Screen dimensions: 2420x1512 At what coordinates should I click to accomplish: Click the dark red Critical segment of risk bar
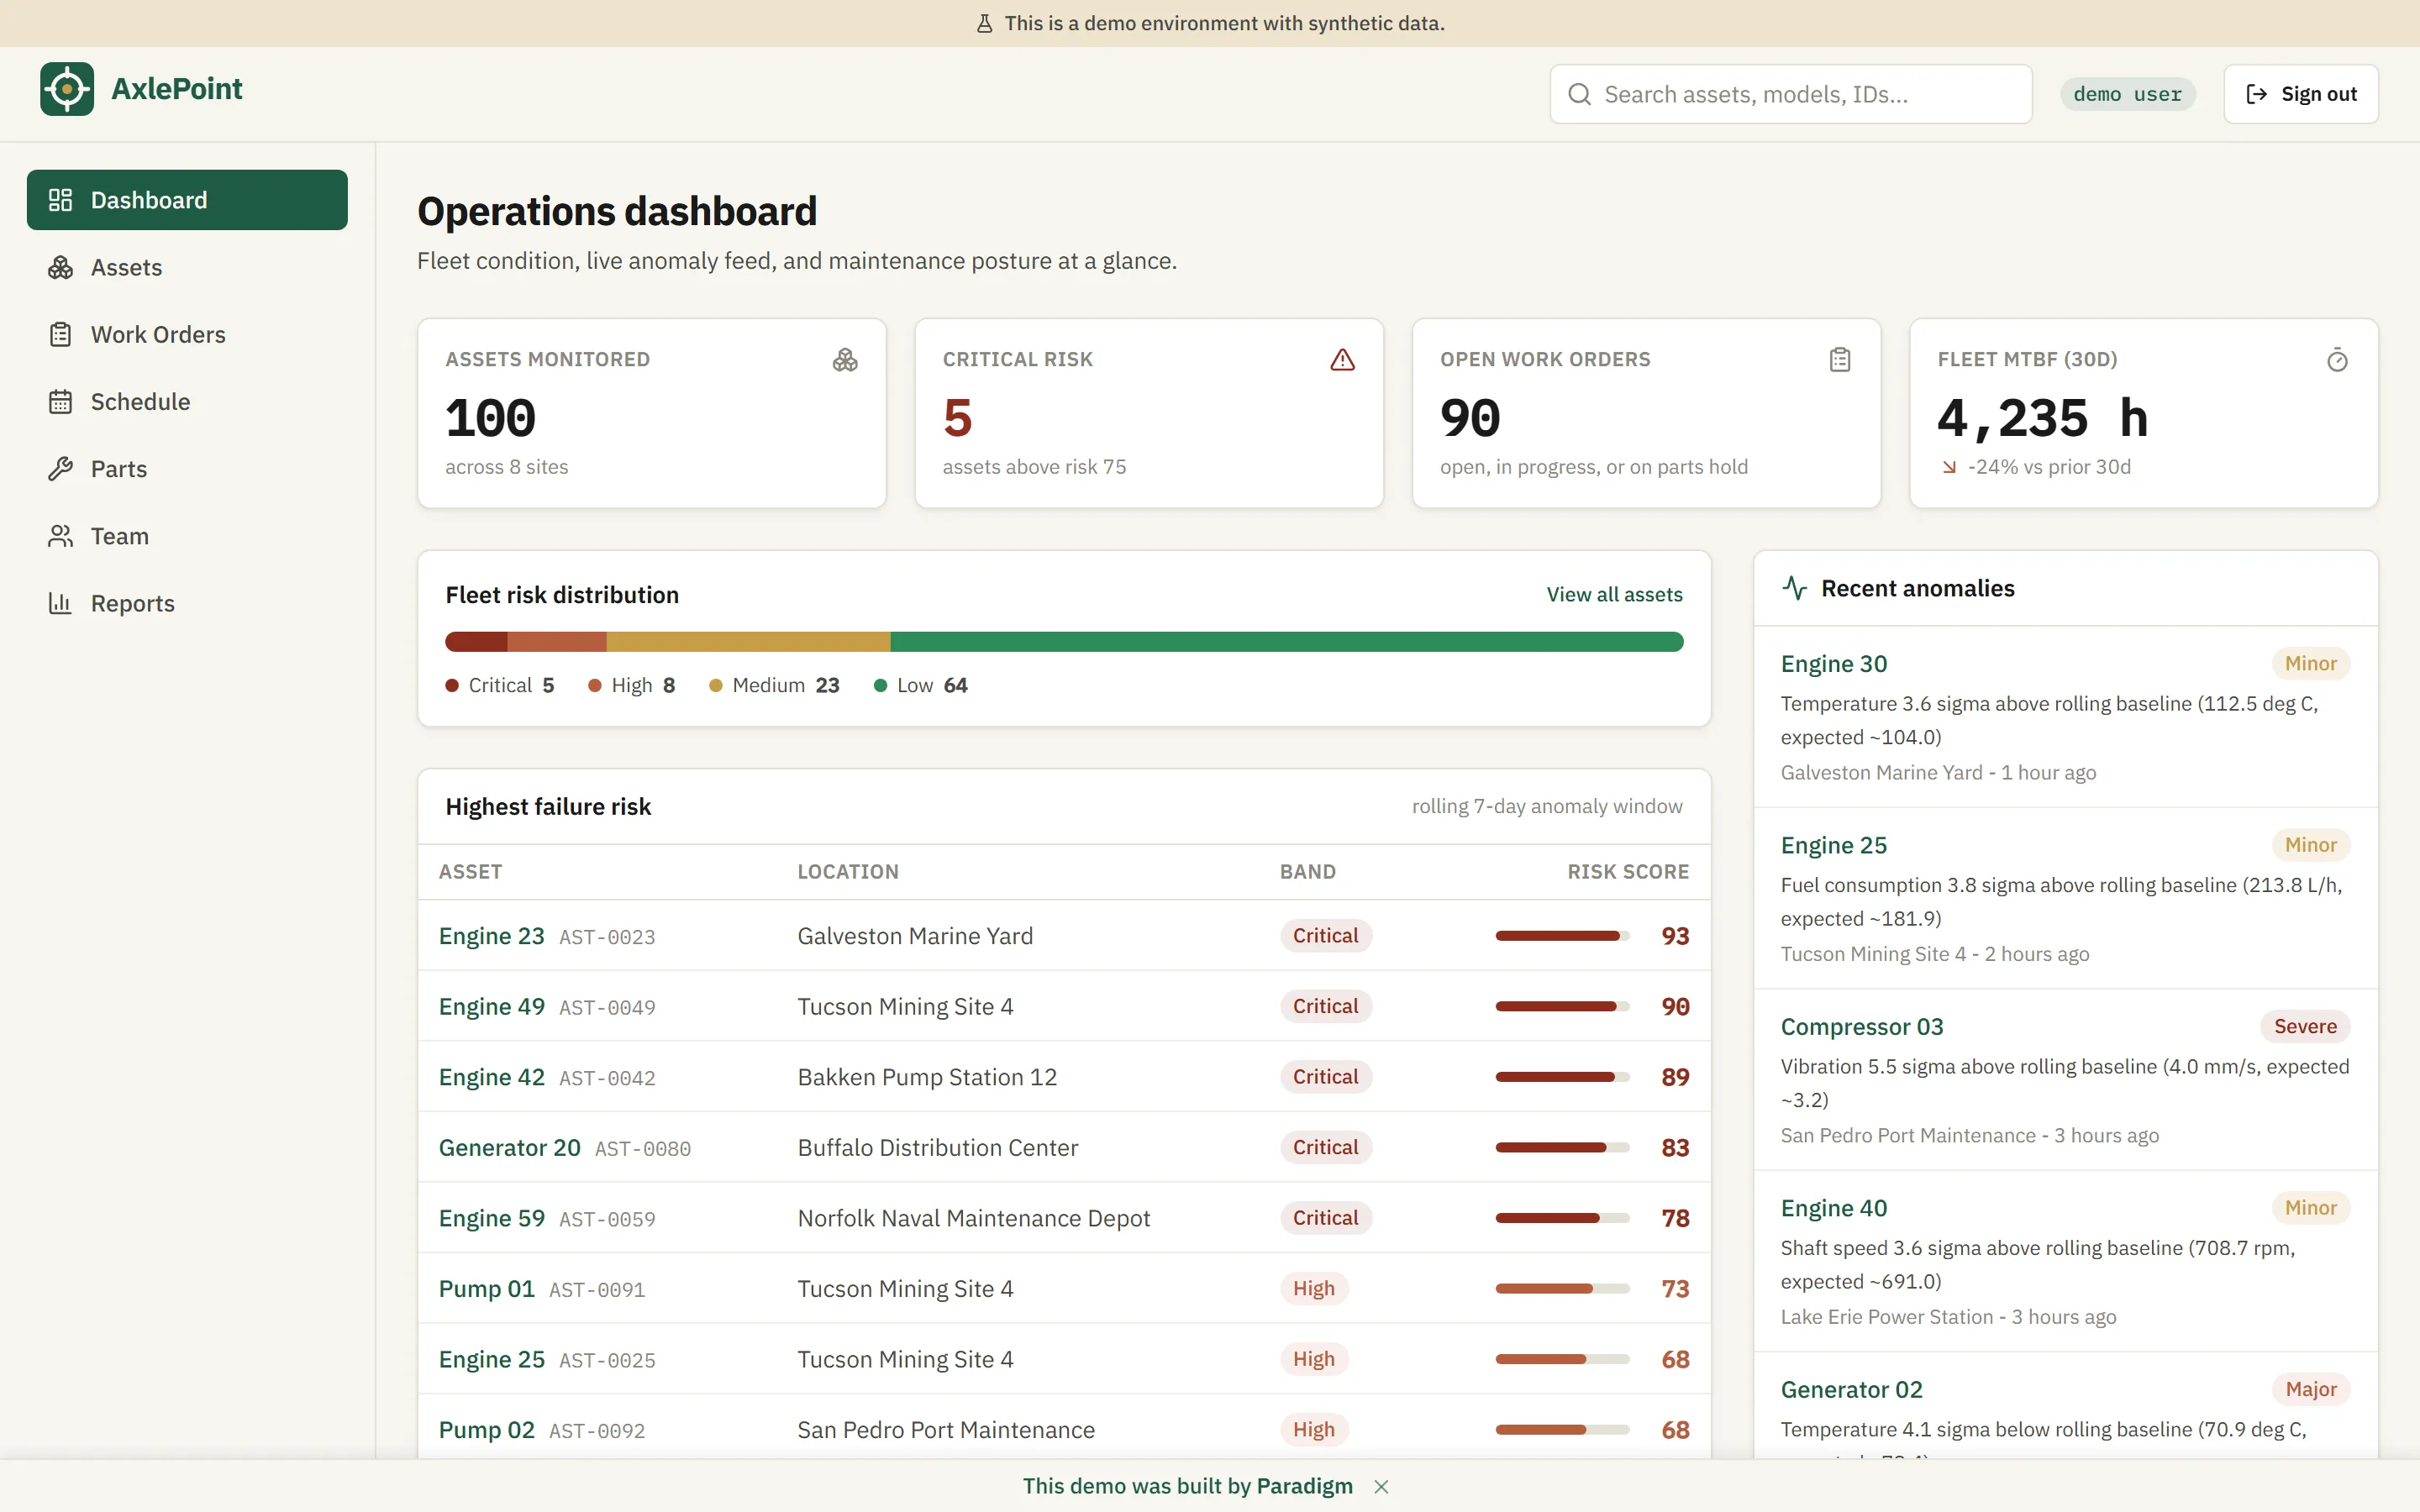476,642
